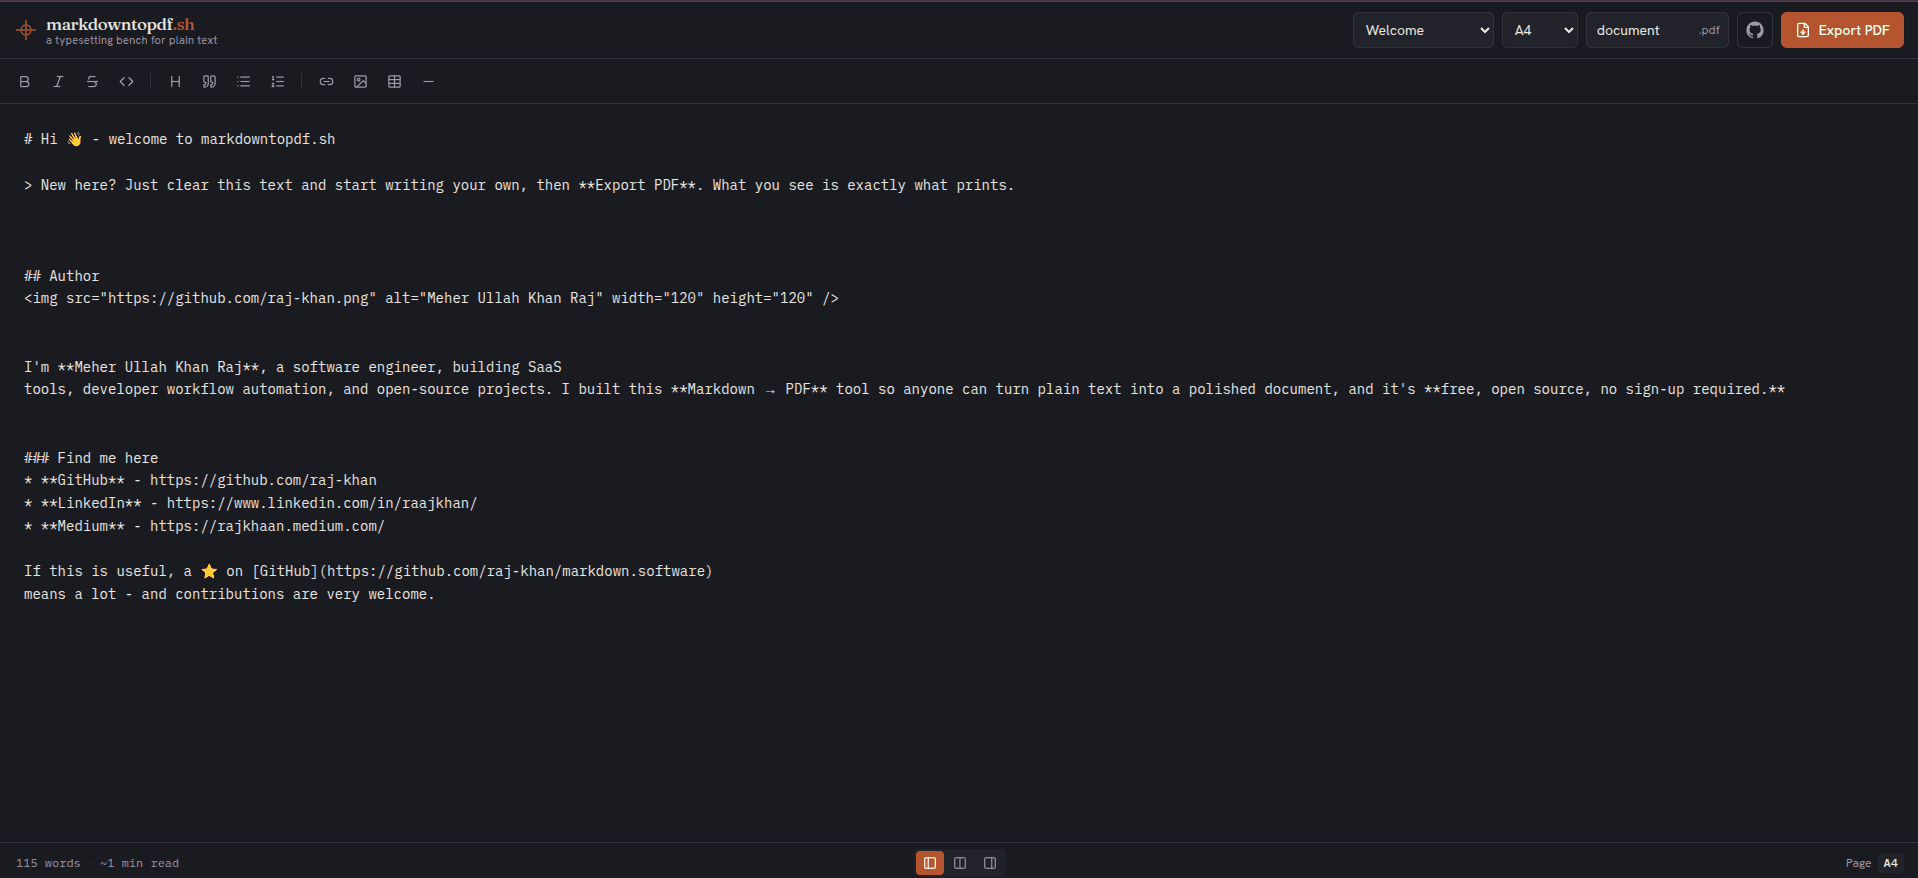Viewport: 1918px width, 878px height.
Task: Open the GitHub repository icon button
Action: [x=1755, y=30]
